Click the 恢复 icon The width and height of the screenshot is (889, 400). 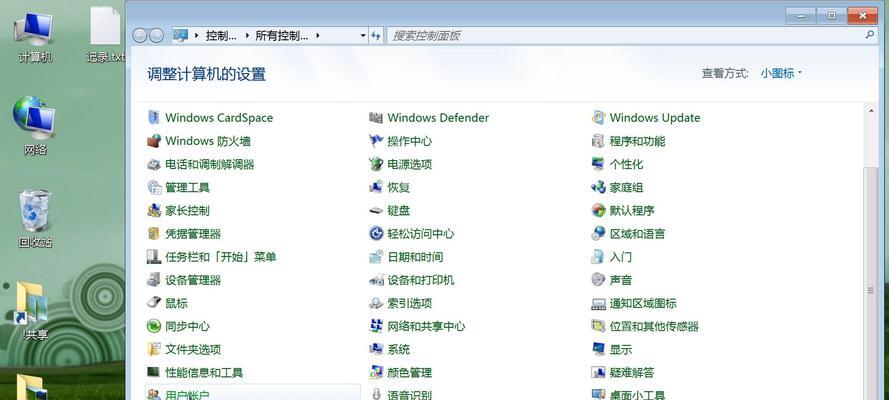pos(376,188)
